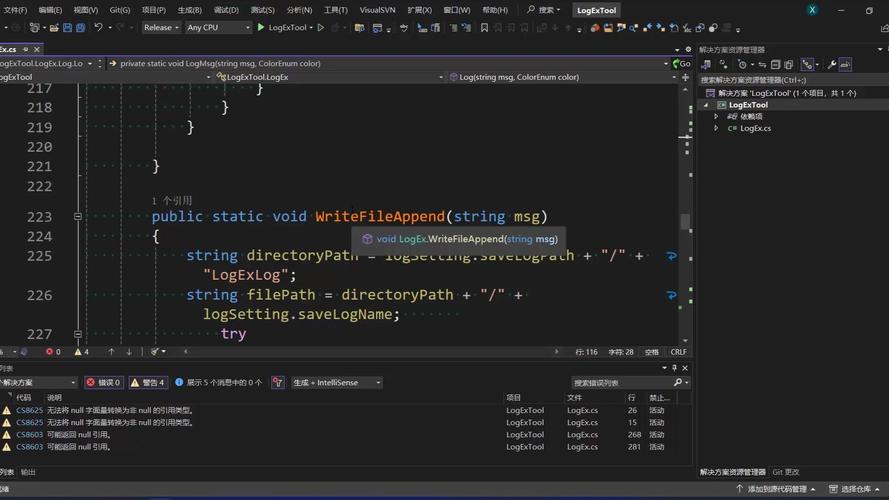Click the code cleanup broom icon

pyautogui.click(x=154, y=352)
